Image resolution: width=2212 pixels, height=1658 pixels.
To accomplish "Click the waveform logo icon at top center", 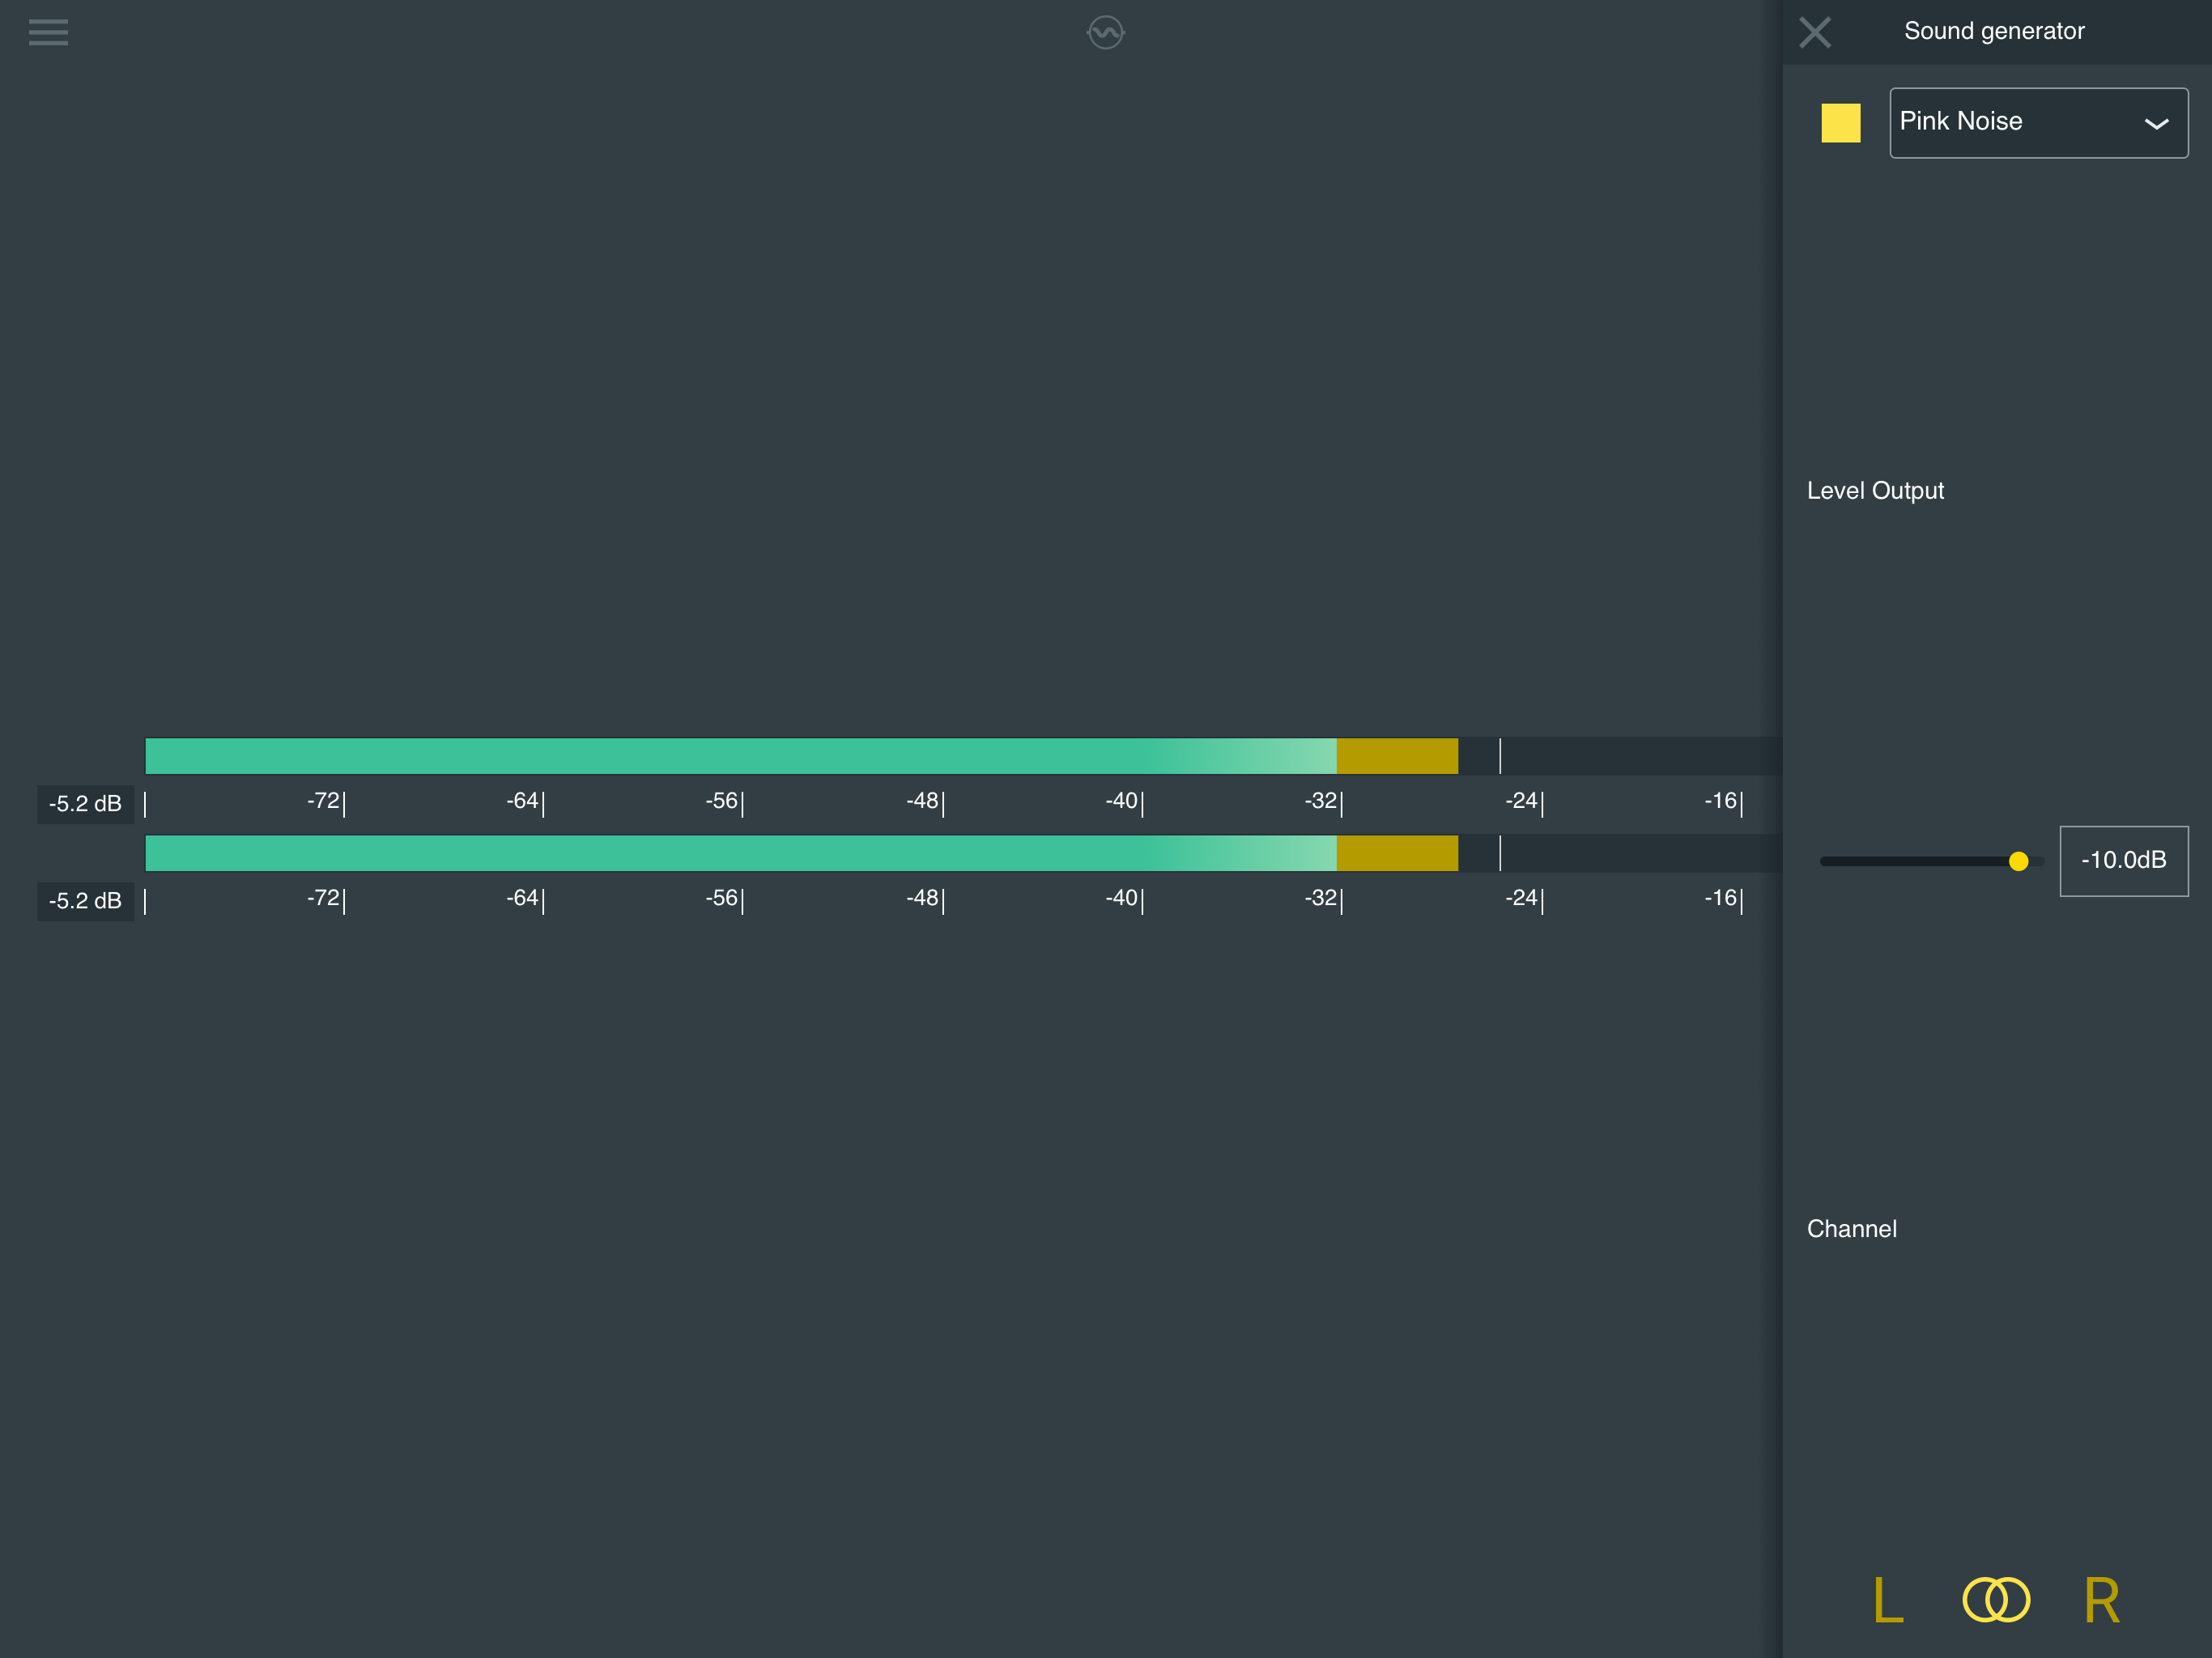I will click(x=1105, y=32).
